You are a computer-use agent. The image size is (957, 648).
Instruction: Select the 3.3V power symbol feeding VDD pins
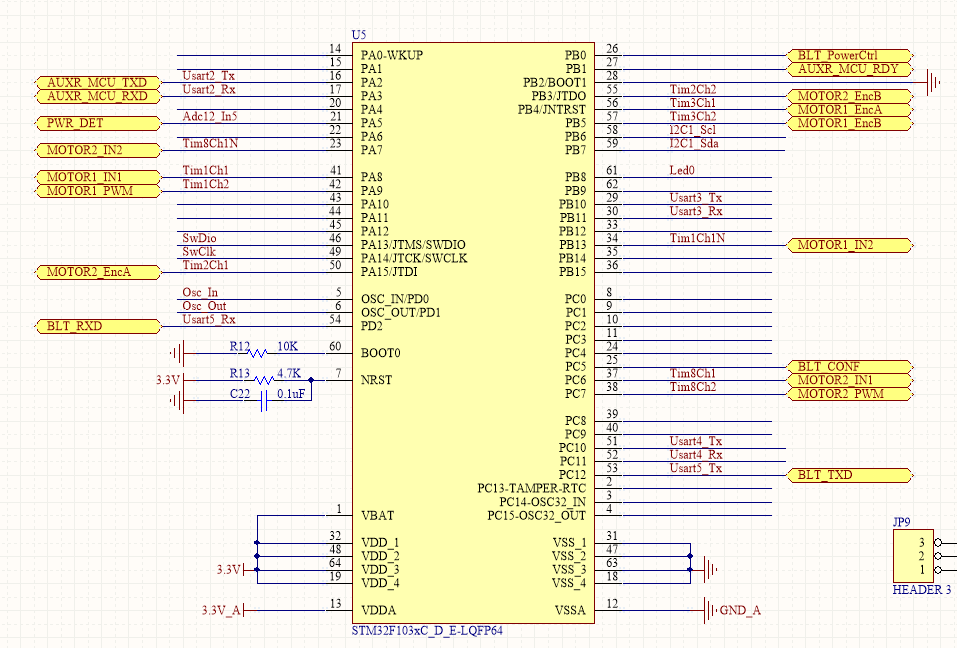(x=231, y=570)
